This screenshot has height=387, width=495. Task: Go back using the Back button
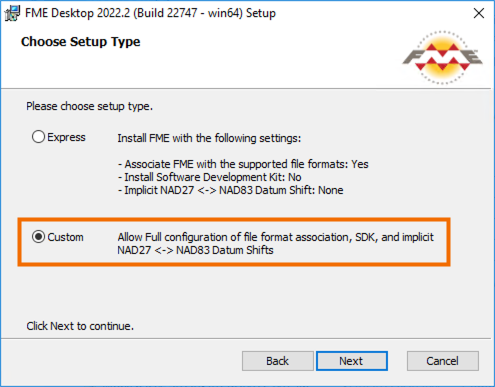click(278, 361)
